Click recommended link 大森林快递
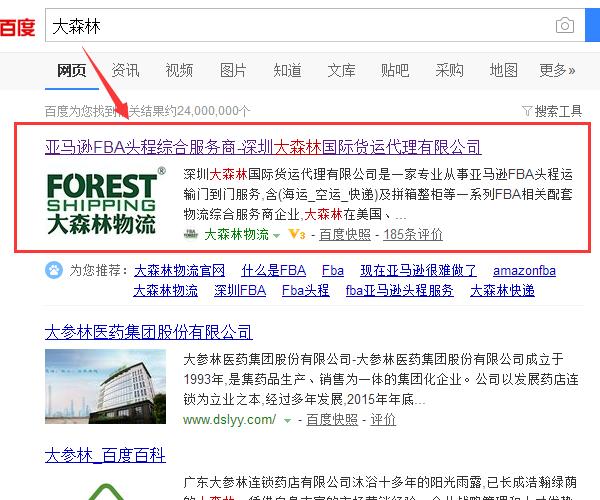The width and height of the screenshot is (600, 500). coord(502,290)
